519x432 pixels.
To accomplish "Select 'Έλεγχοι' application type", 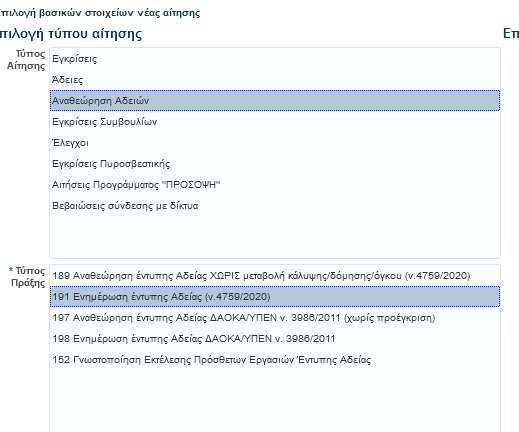I will [x=275, y=143].
